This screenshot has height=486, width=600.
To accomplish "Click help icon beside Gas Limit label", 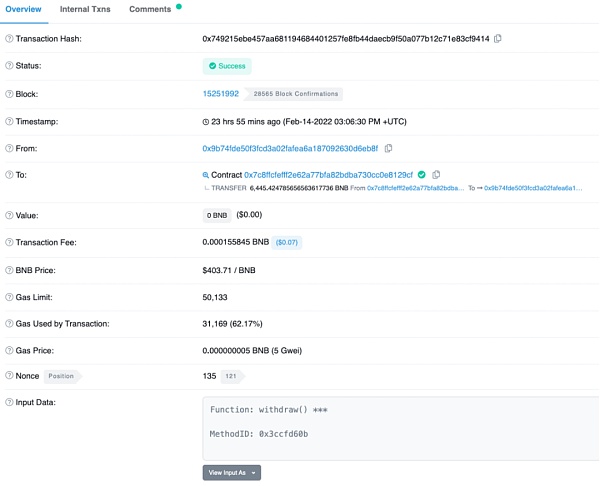I will (9, 297).
